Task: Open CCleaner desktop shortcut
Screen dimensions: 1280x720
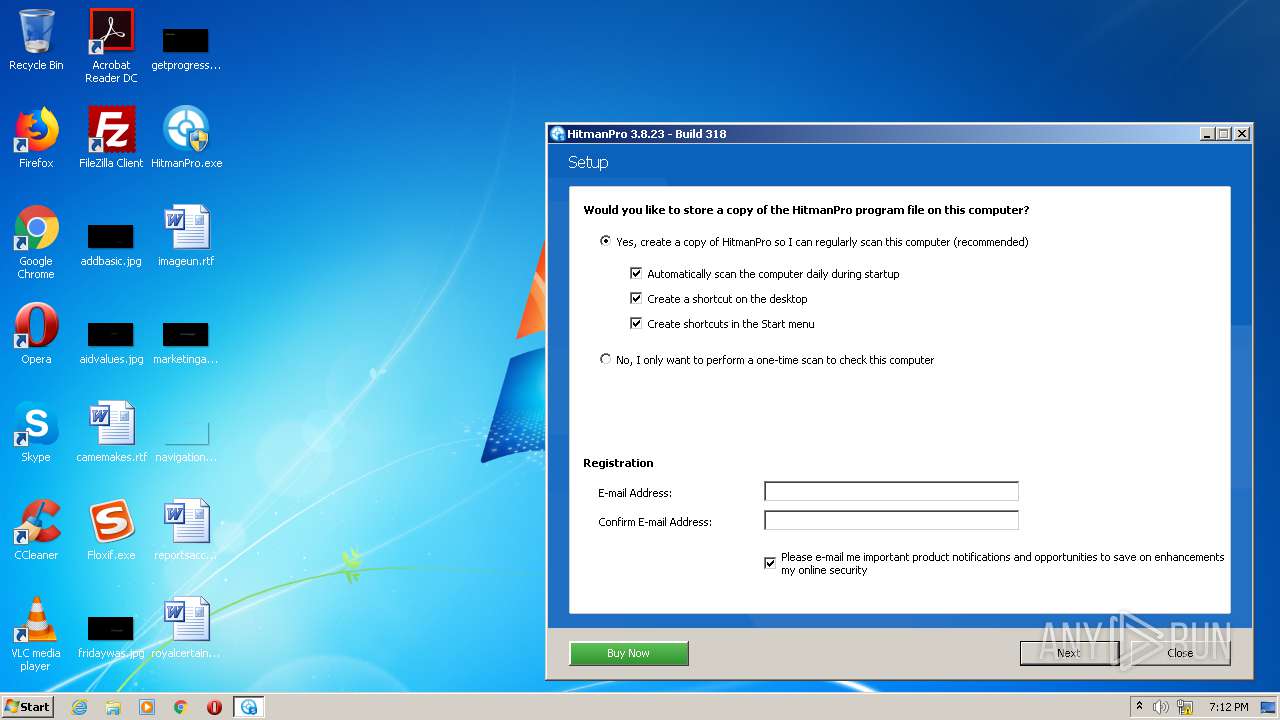Action: [x=36, y=529]
